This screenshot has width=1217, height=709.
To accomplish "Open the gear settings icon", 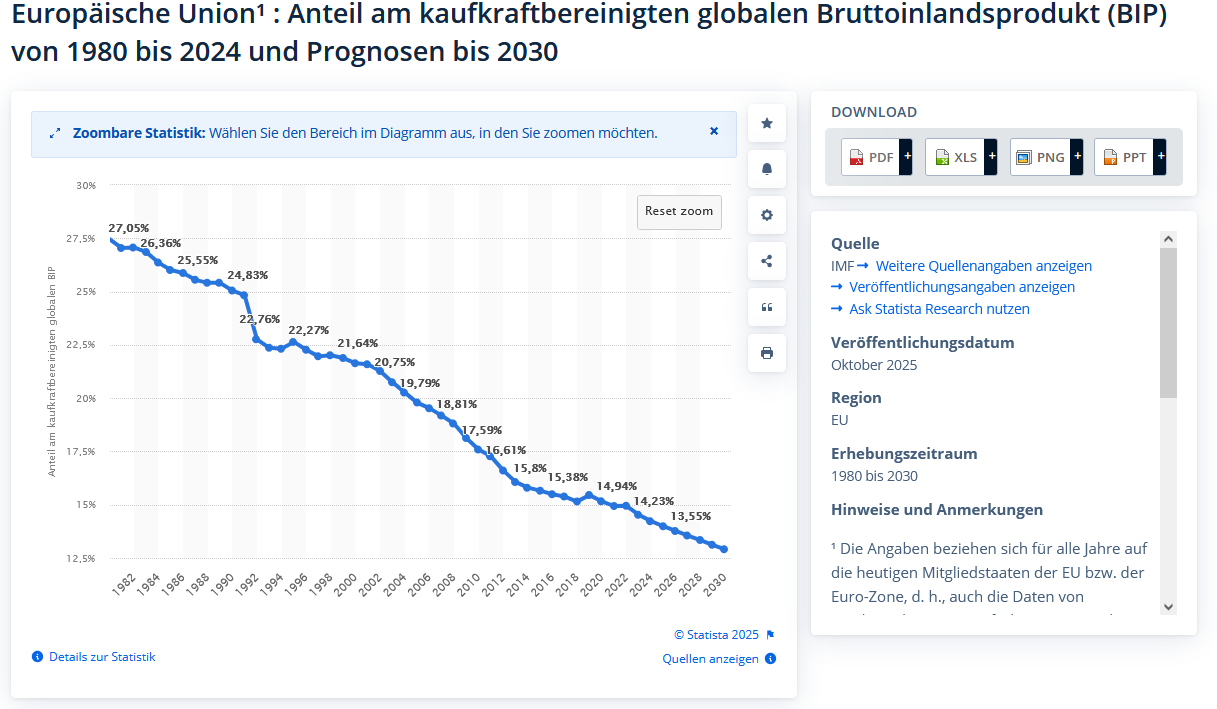I will 767,215.
